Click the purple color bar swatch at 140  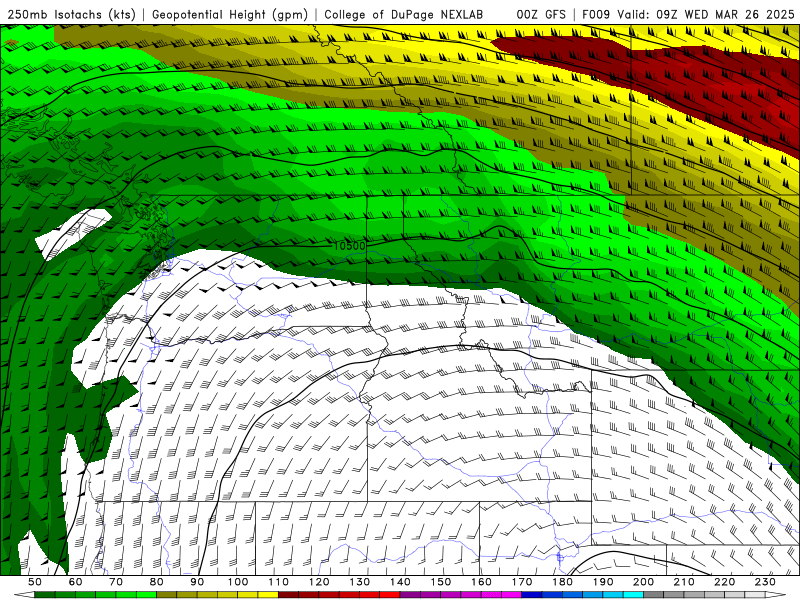410,595
